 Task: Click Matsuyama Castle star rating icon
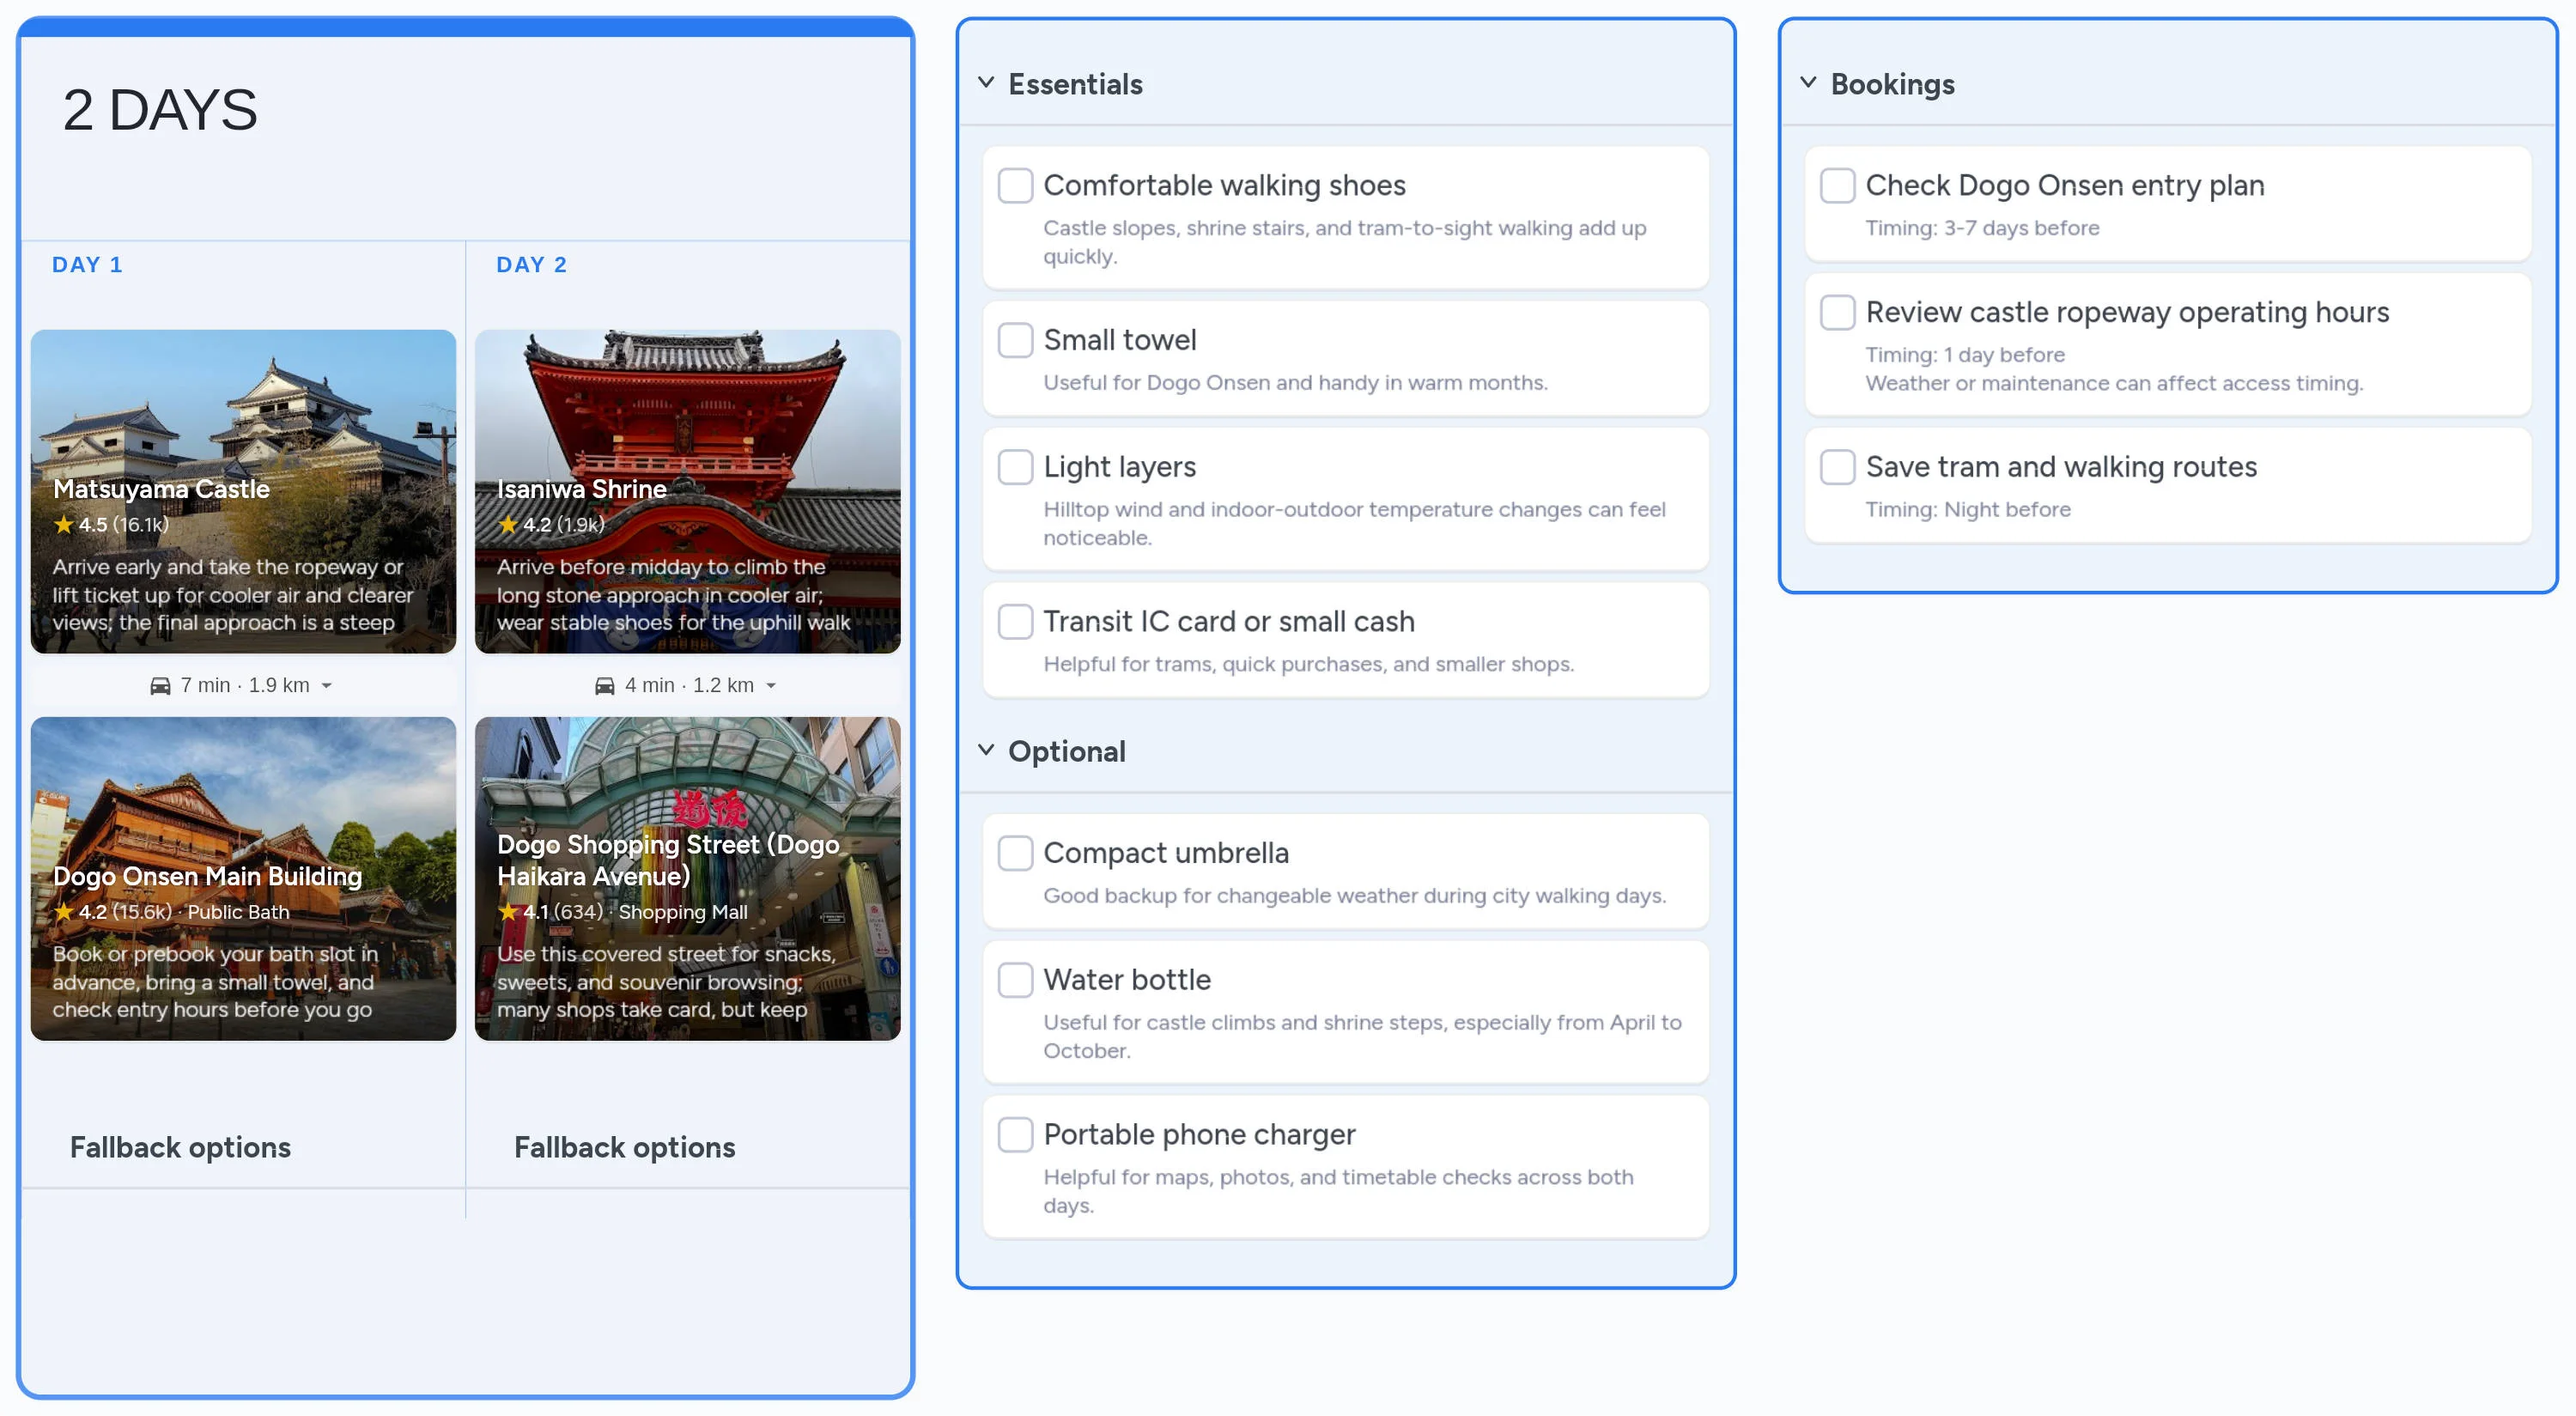(x=64, y=524)
